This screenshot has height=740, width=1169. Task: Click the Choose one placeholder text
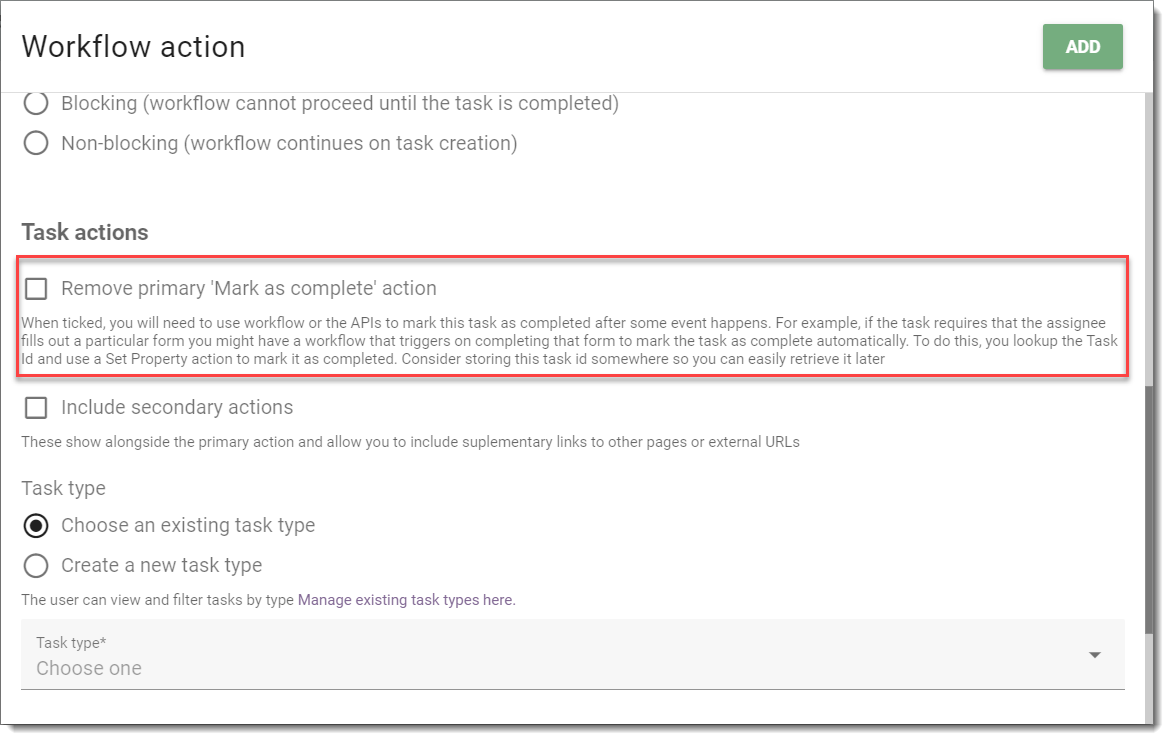click(89, 668)
